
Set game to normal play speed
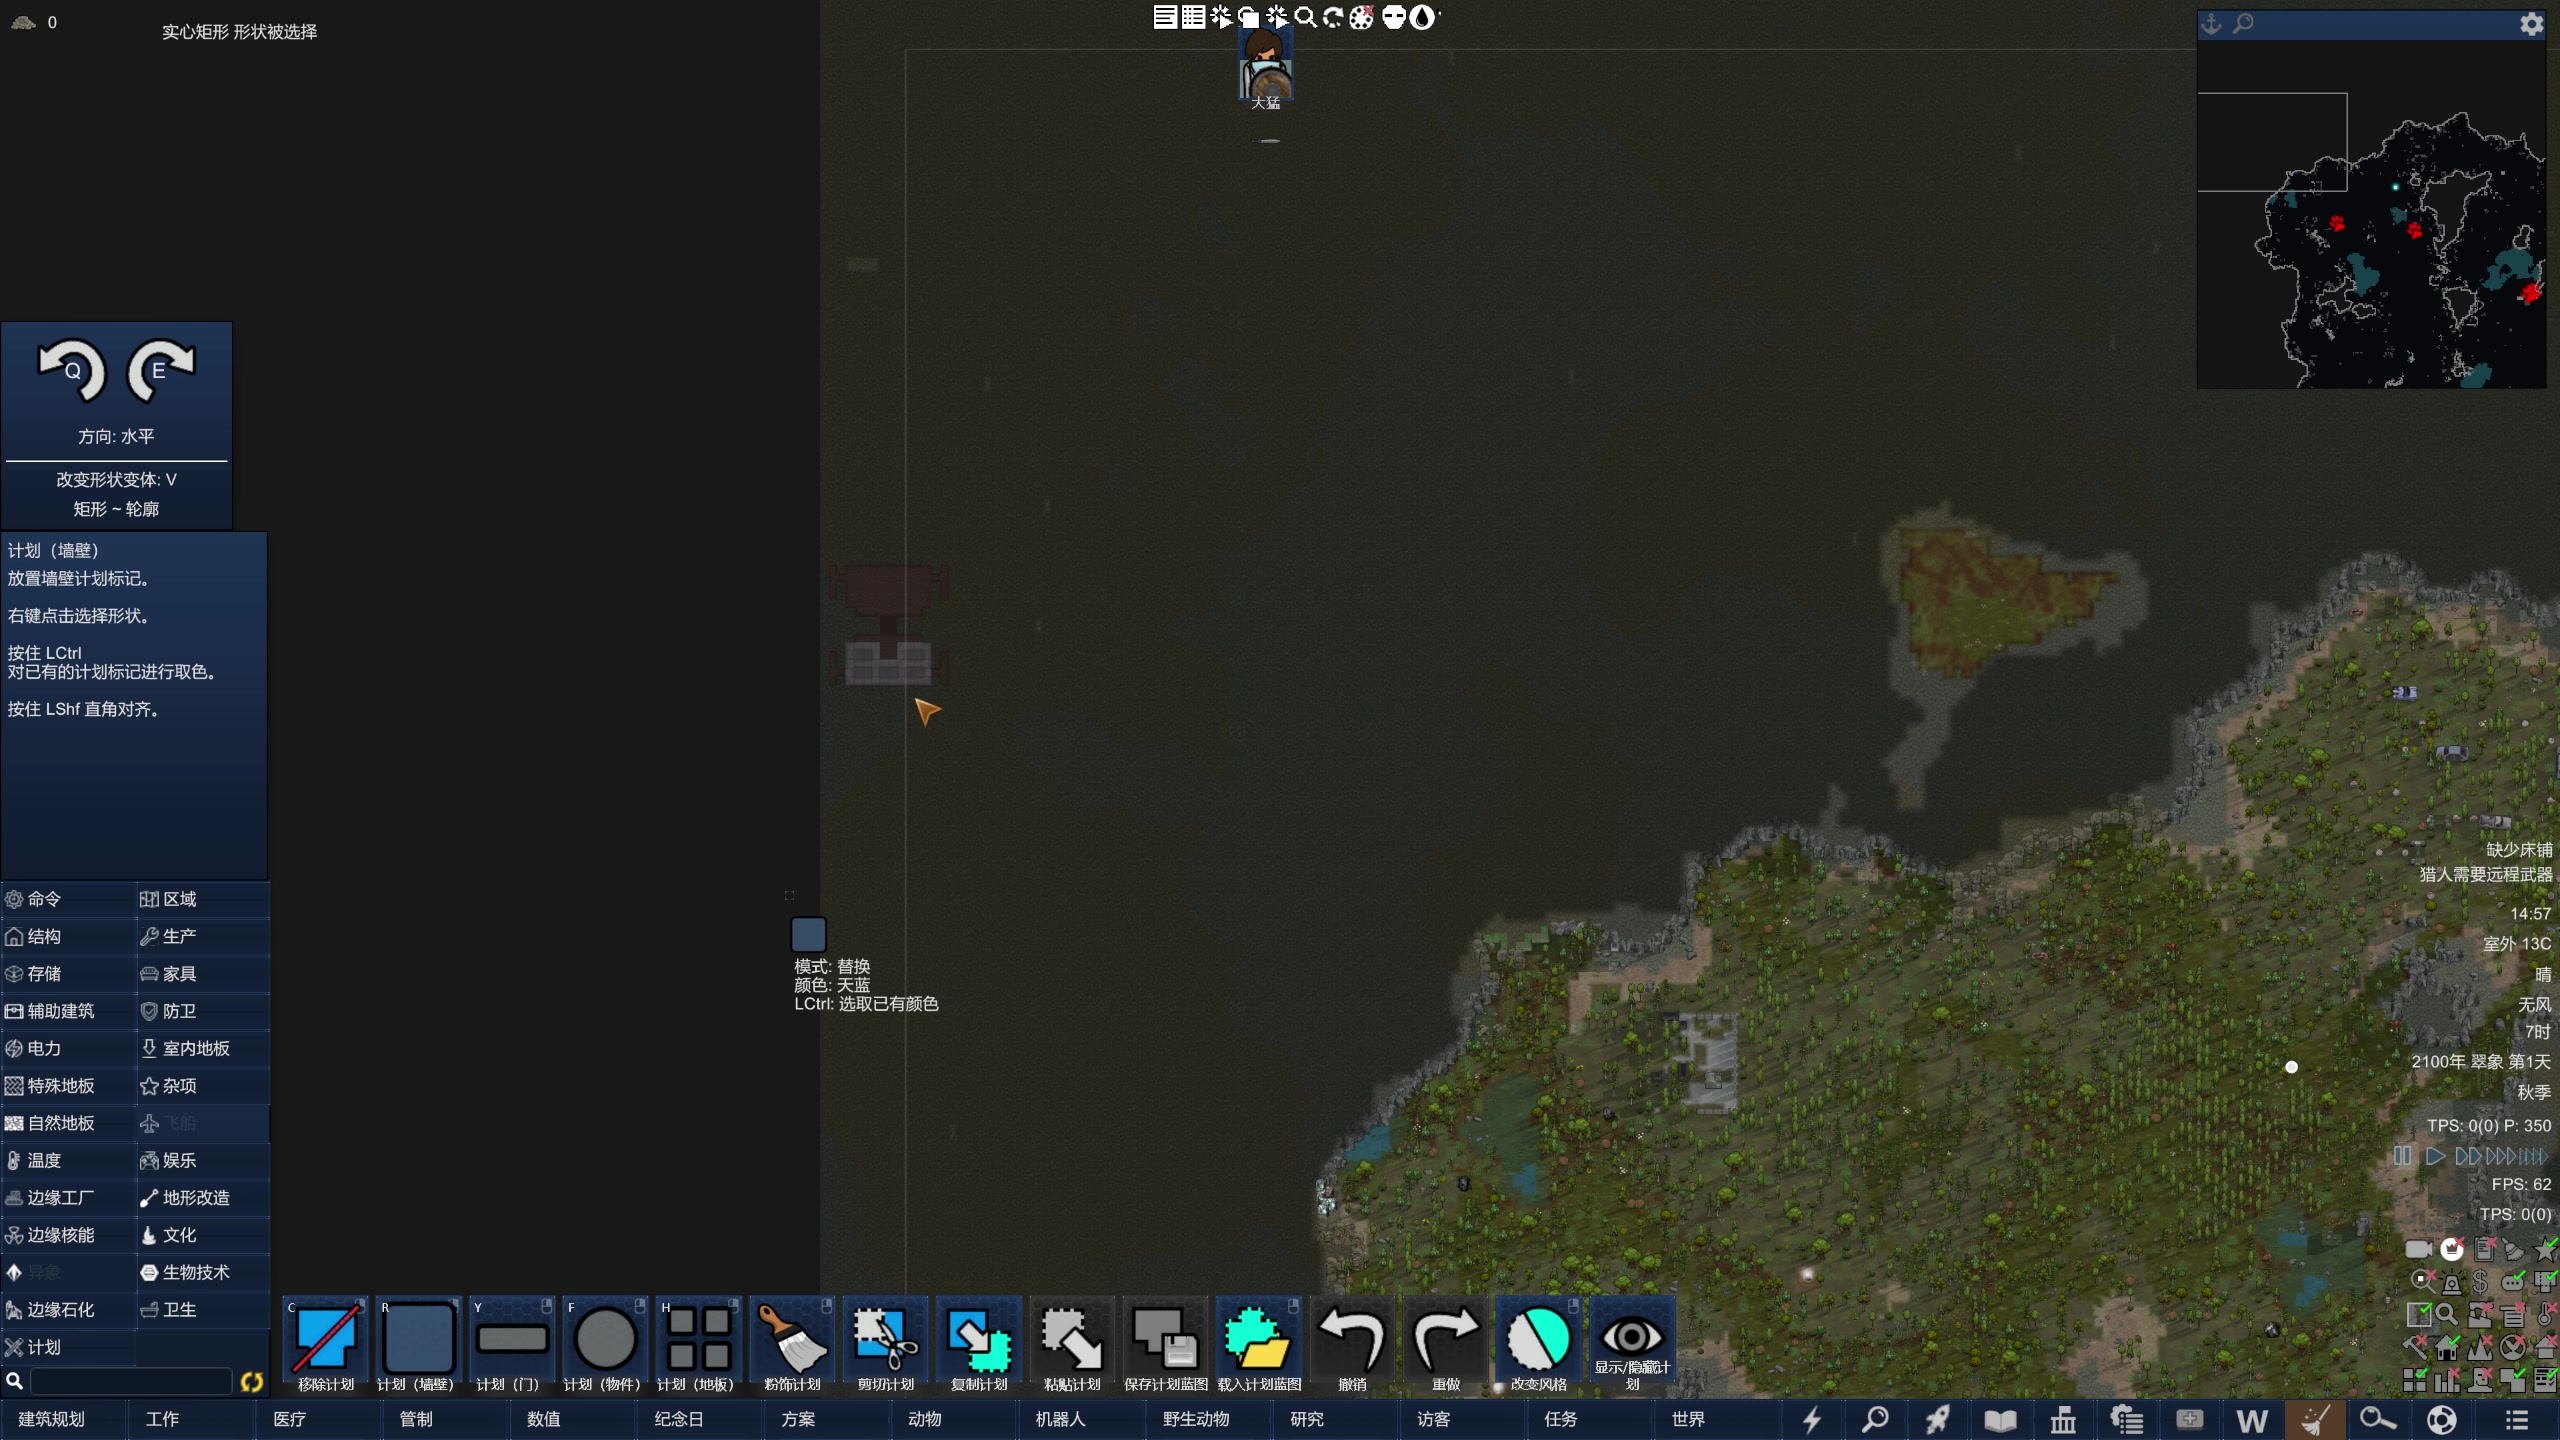pyautogui.click(x=2435, y=1156)
